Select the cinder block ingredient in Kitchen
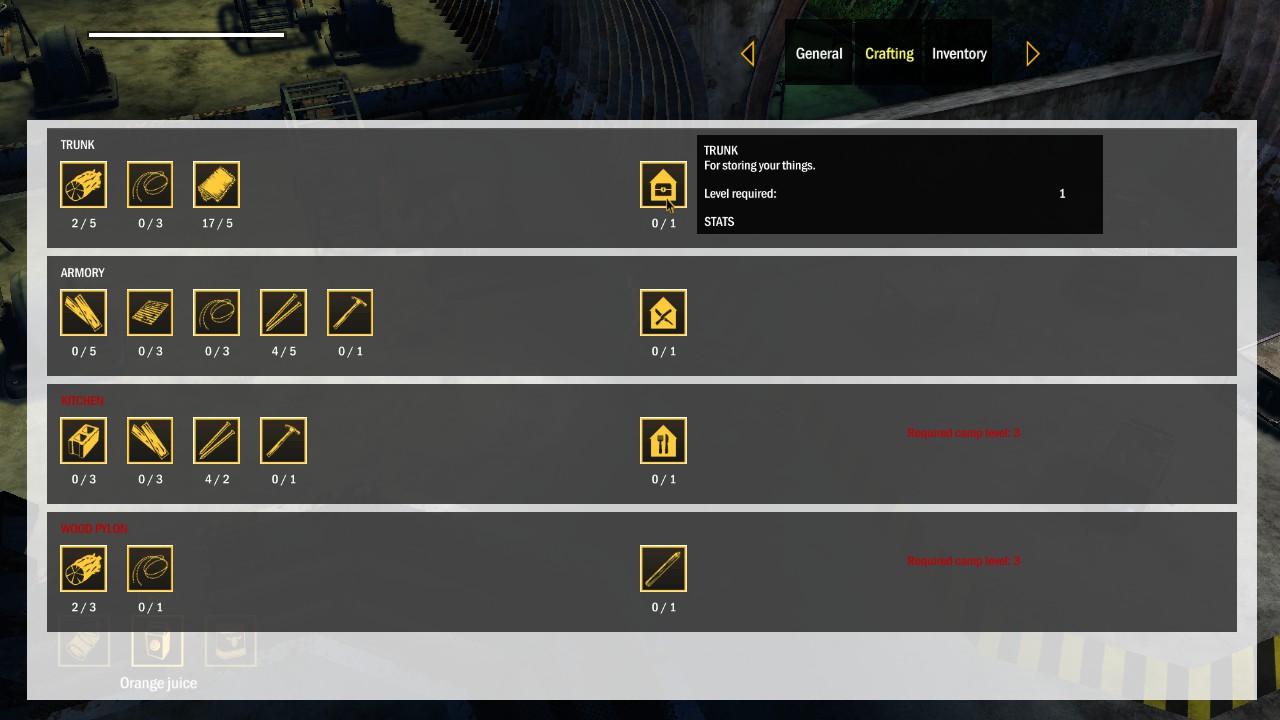 click(83, 441)
